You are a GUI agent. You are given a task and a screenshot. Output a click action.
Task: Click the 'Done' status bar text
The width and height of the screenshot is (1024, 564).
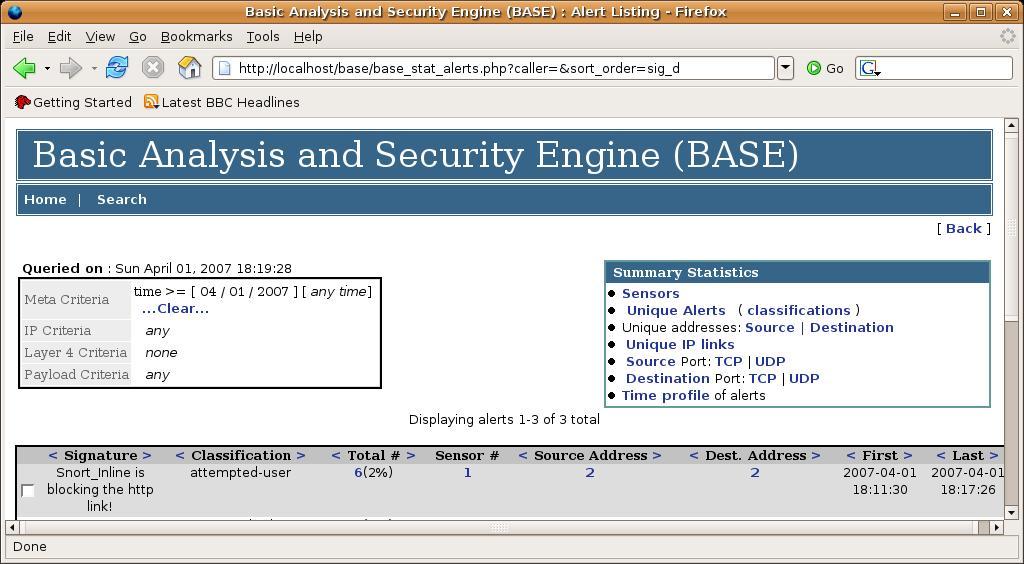29,546
